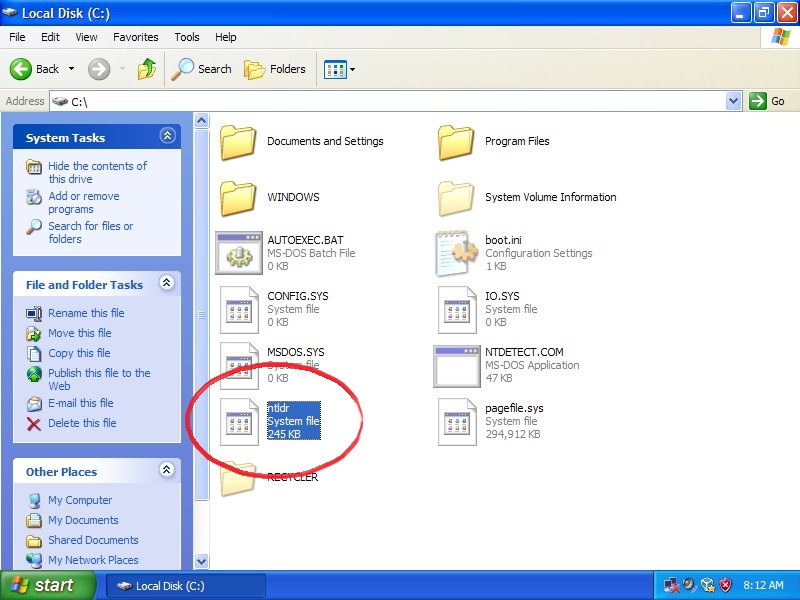Viewport: 800px width, 600px height.
Task: Select the pagefile.sys file icon
Action: [x=457, y=421]
